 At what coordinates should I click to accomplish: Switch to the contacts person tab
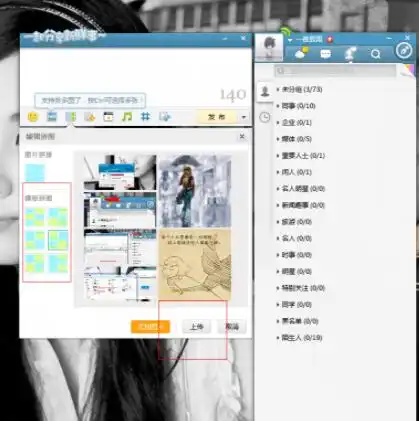[x=265, y=91]
